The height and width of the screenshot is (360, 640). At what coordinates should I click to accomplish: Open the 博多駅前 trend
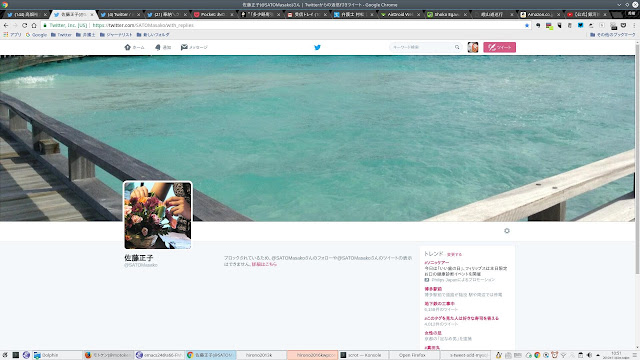(x=433, y=289)
